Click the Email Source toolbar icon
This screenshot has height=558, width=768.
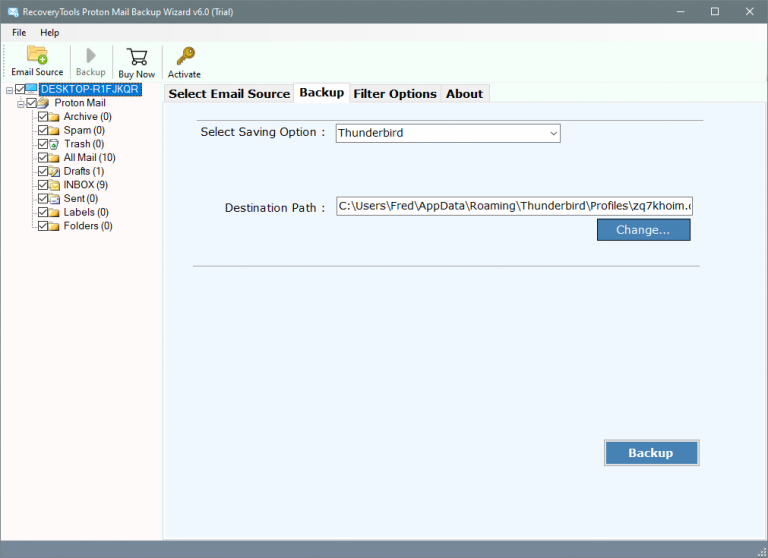click(37, 54)
